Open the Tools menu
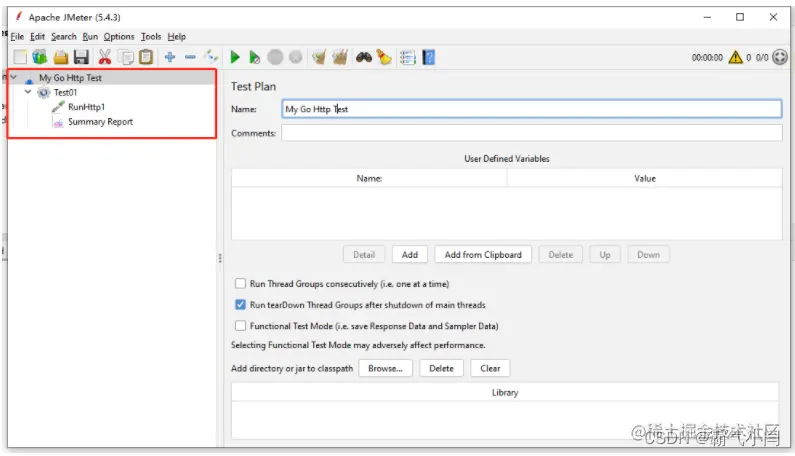795x456 pixels. (151, 37)
